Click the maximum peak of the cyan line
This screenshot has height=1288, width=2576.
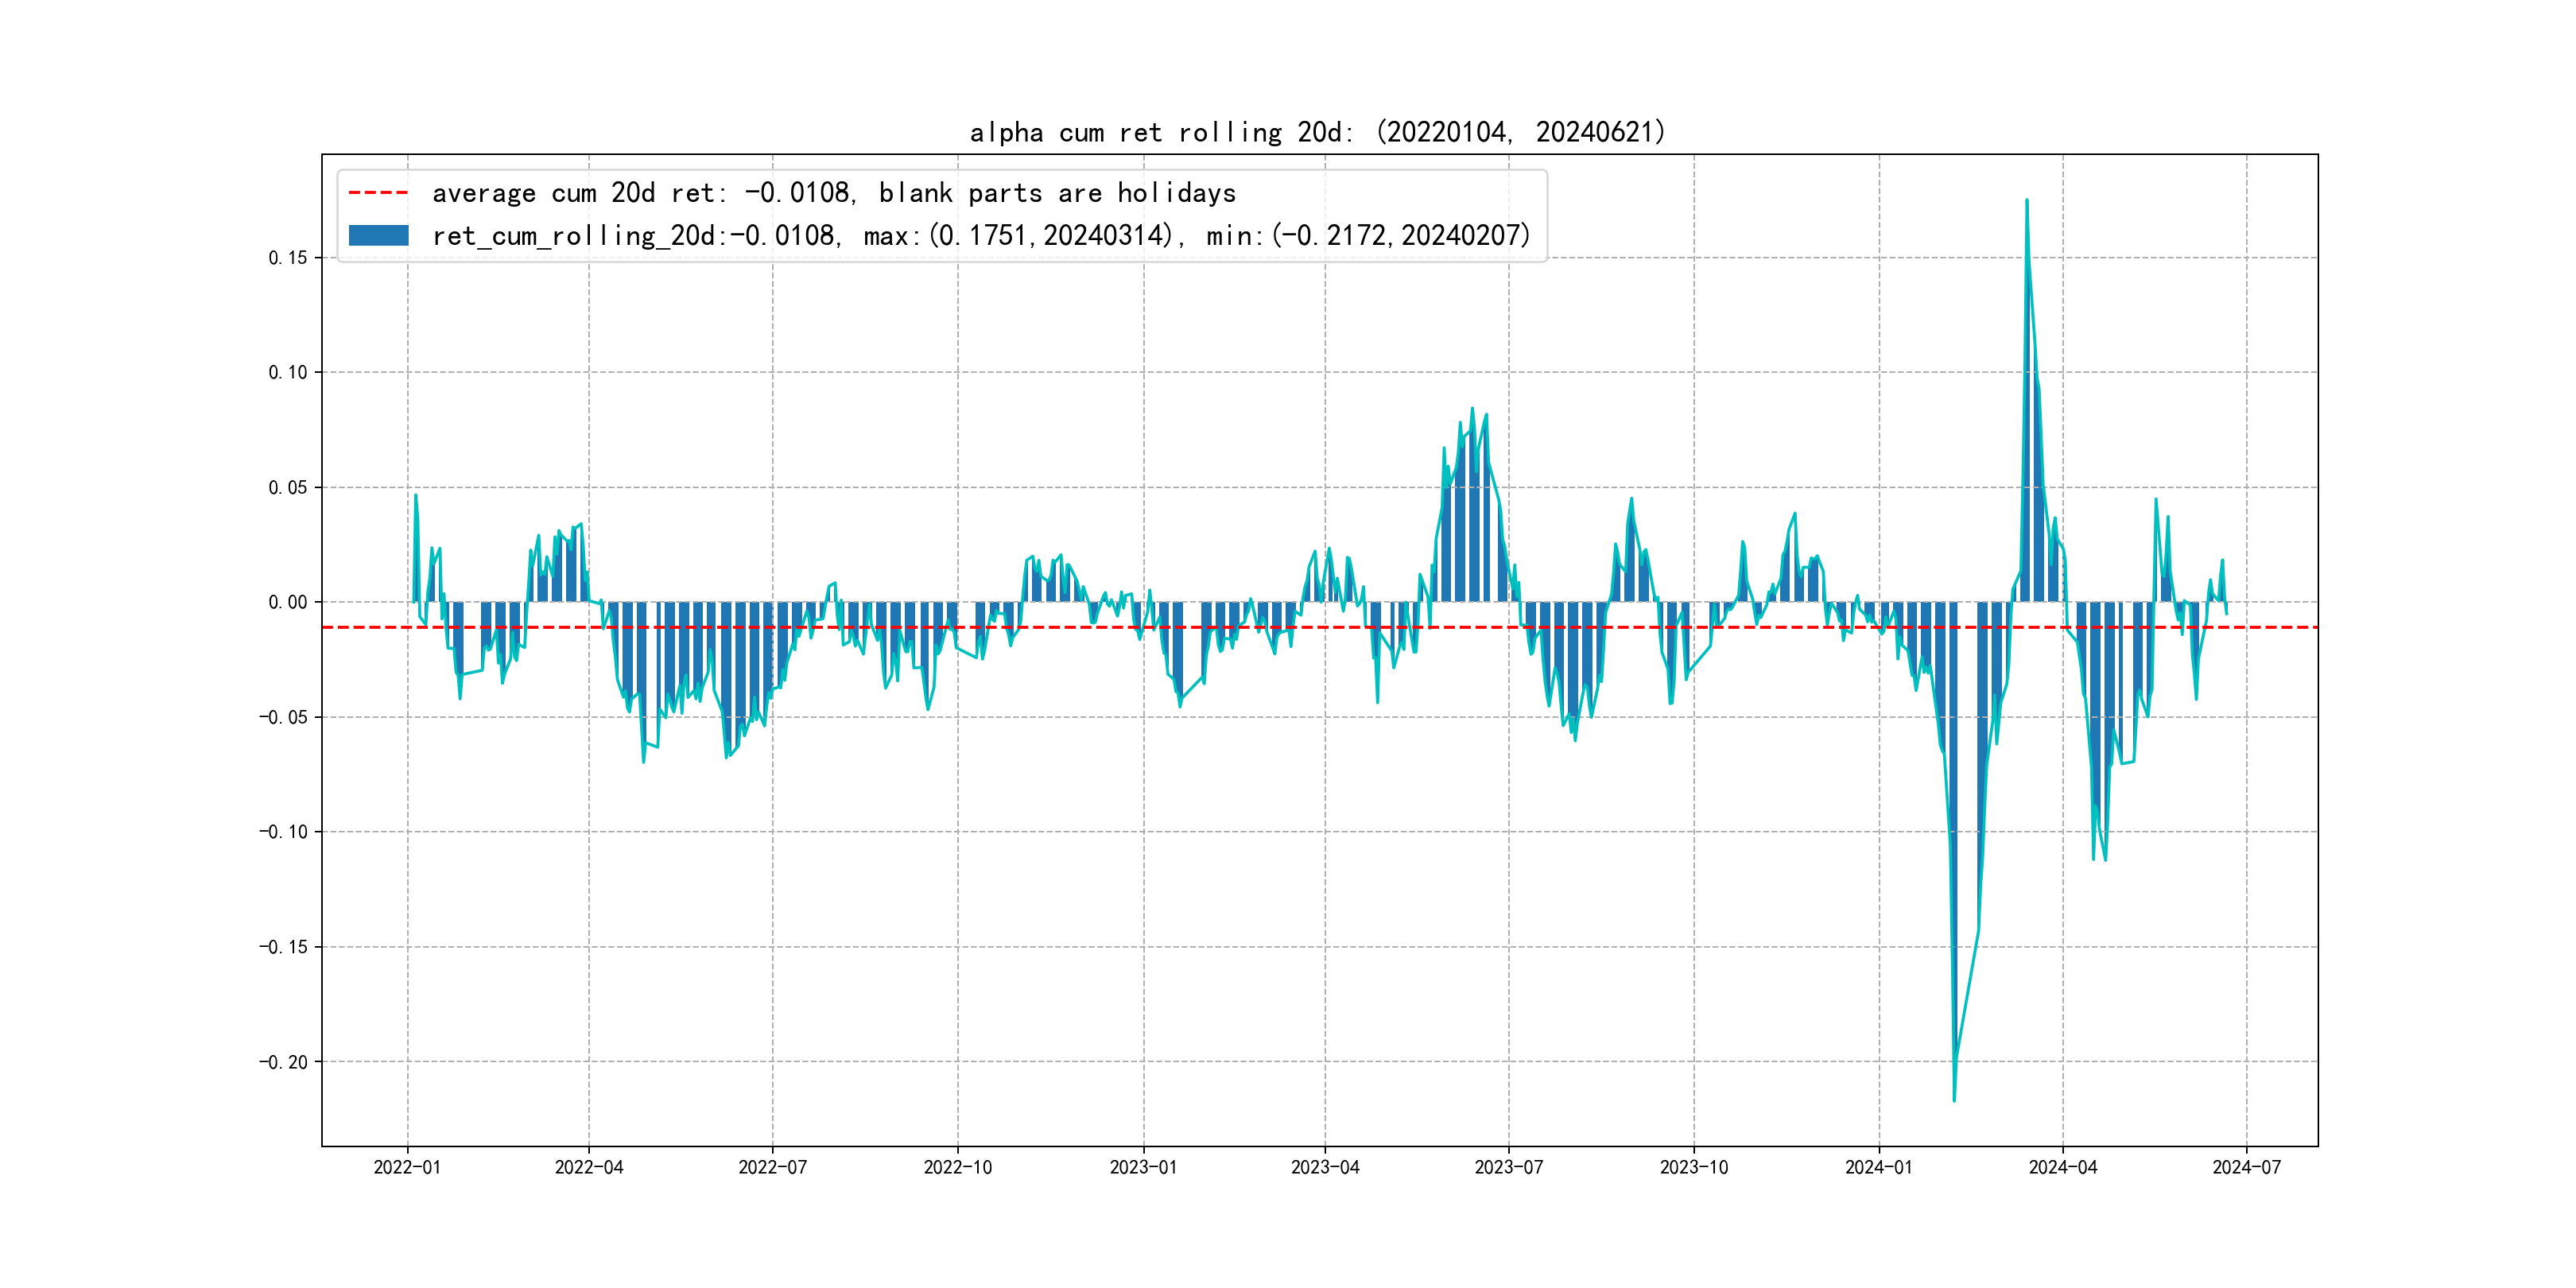2027,201
